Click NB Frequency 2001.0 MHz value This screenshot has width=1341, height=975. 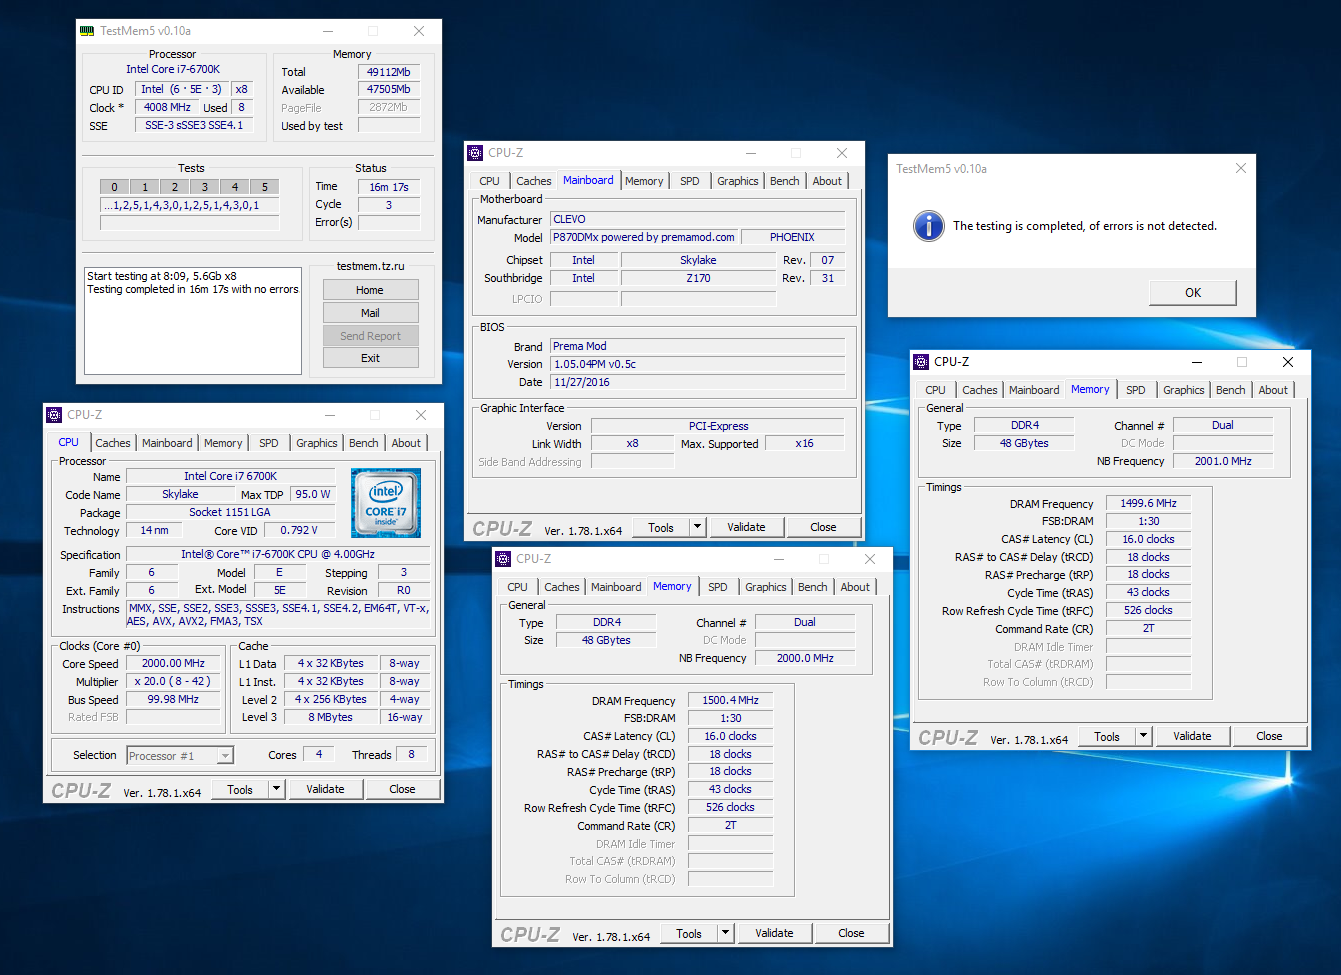point(1223,461)
